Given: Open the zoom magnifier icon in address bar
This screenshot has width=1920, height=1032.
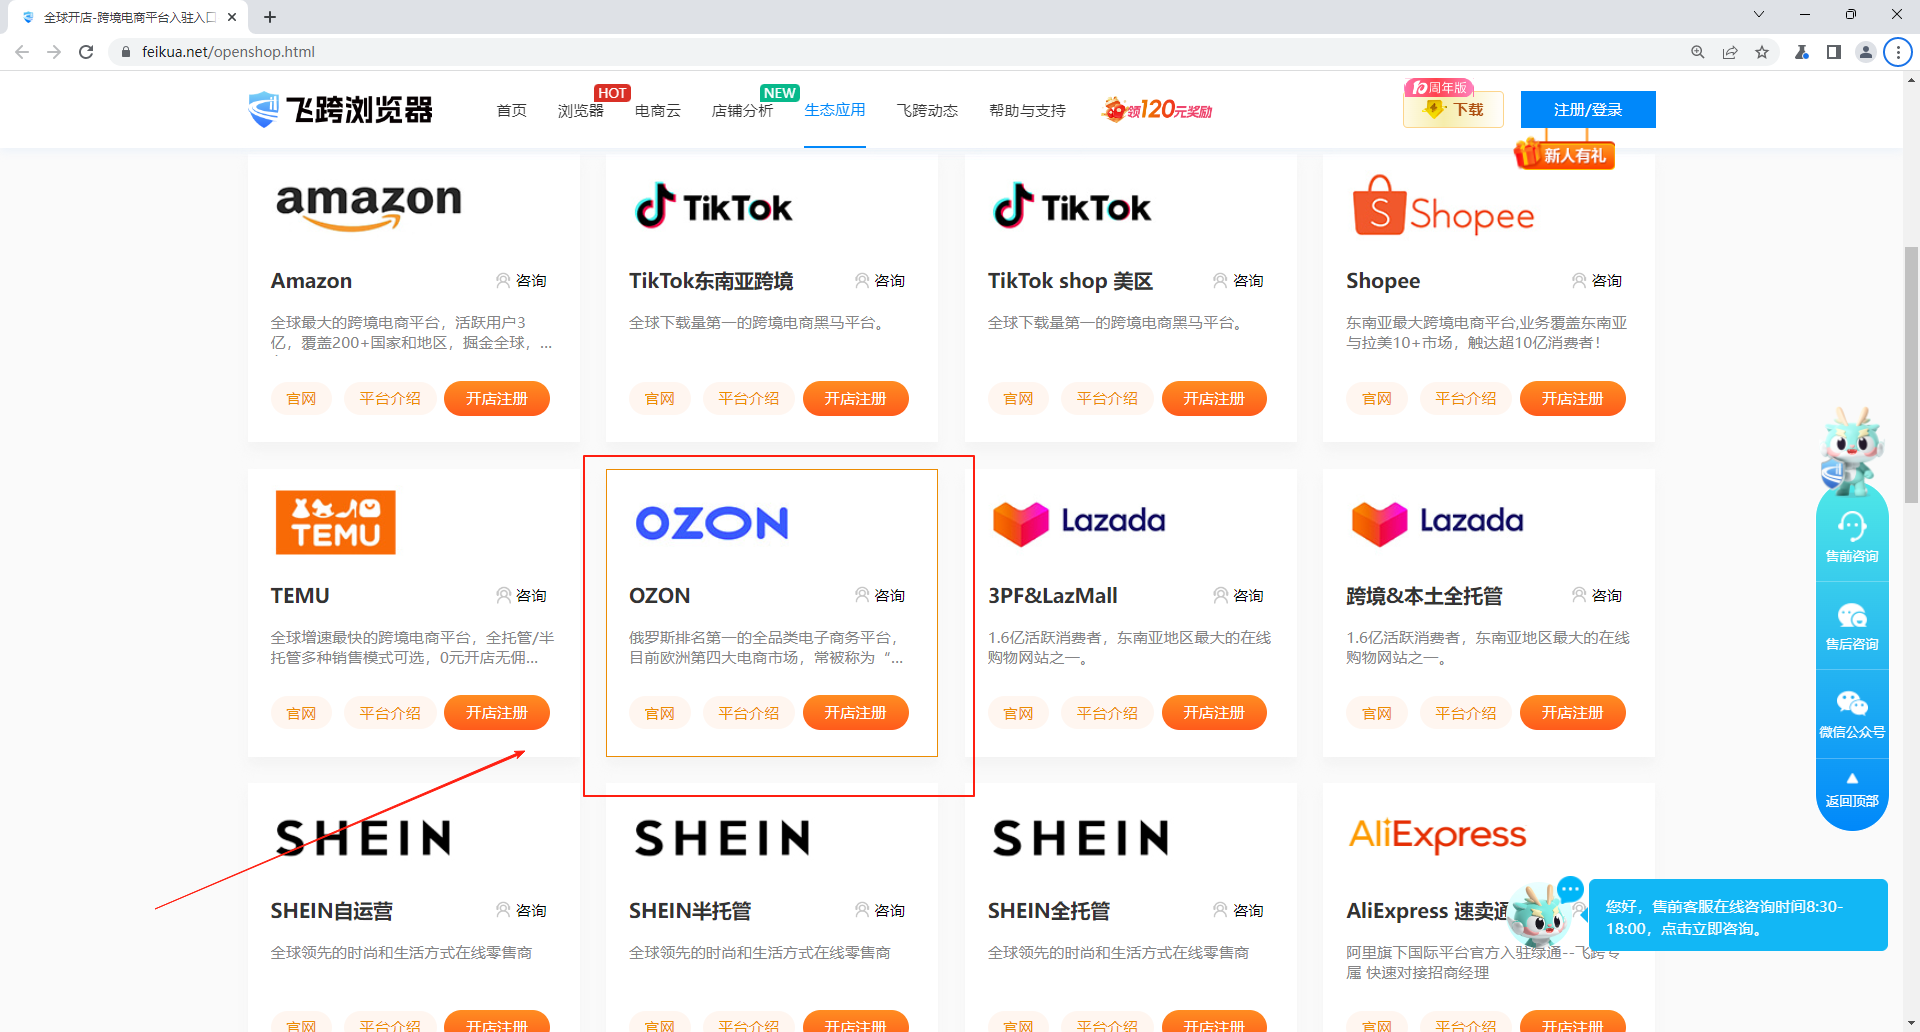Looking at the screenshot, I should click(1698, 52).
